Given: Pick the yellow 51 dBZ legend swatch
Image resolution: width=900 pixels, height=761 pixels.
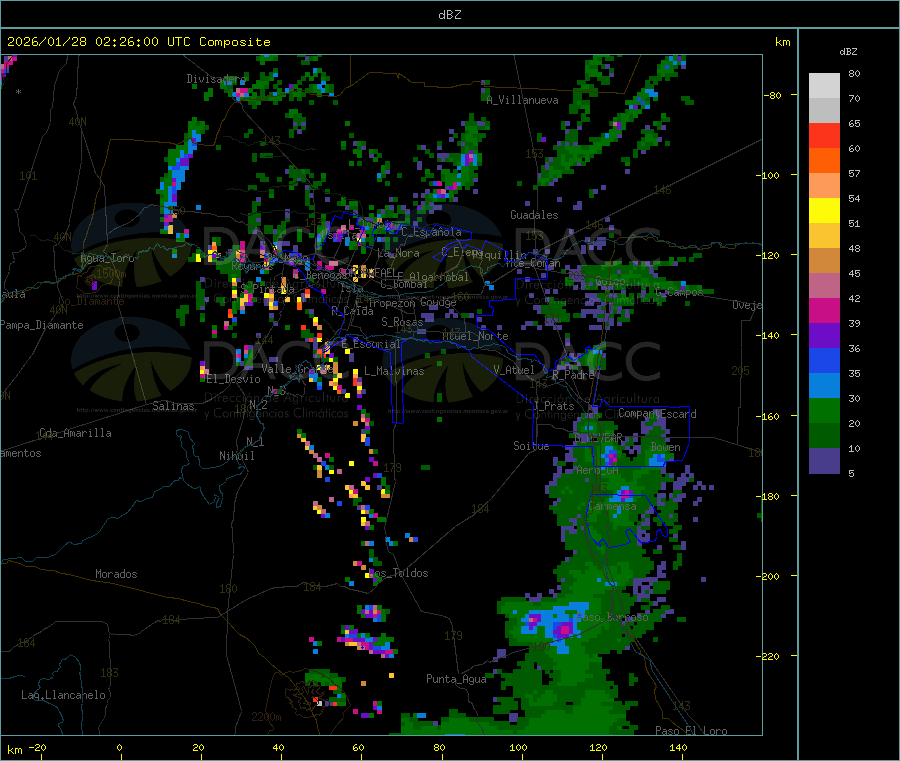Looking at the screenshot, I should point(824,211).
